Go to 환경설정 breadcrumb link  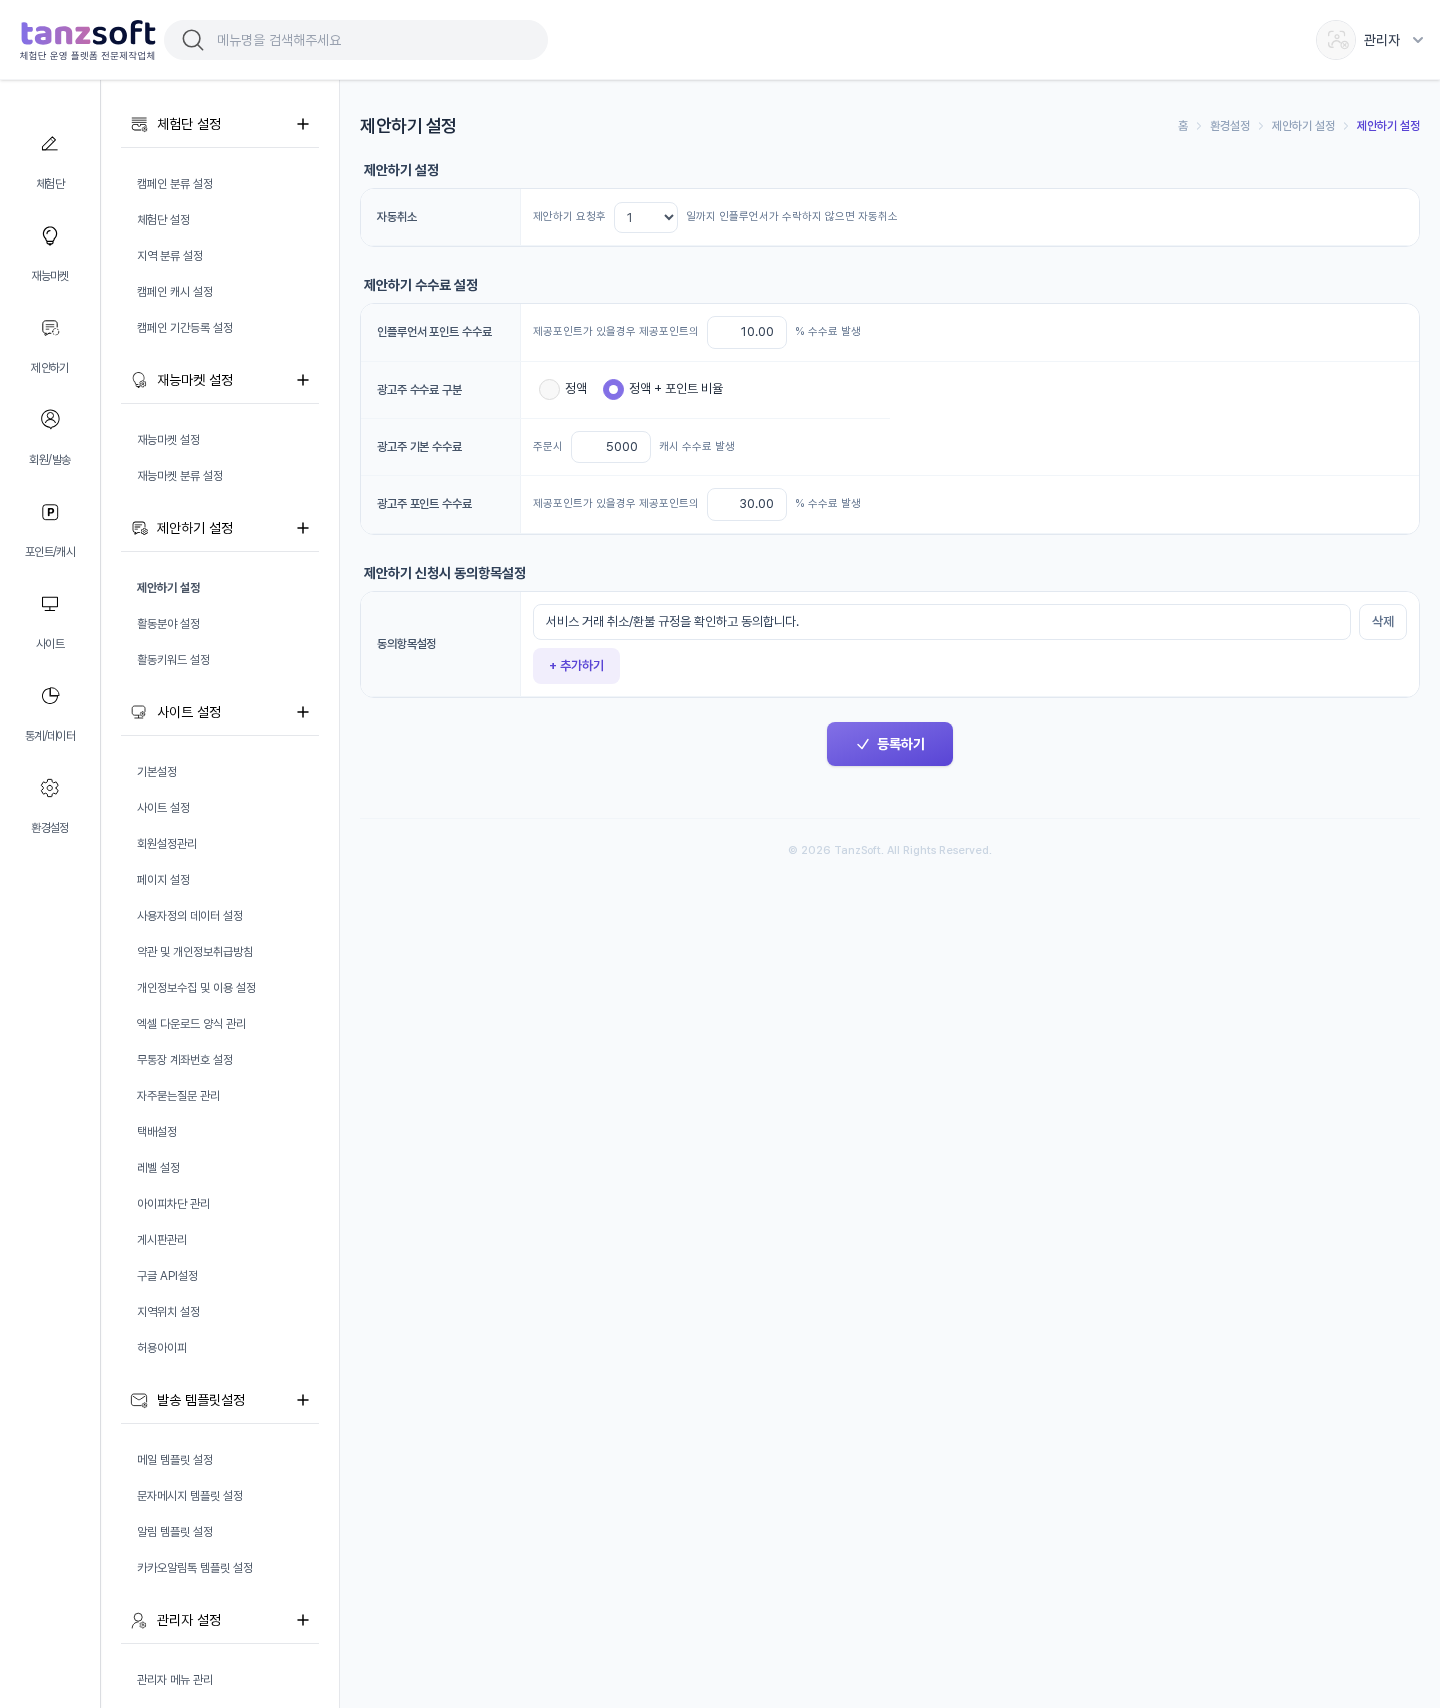click(x=1230, y=126)
